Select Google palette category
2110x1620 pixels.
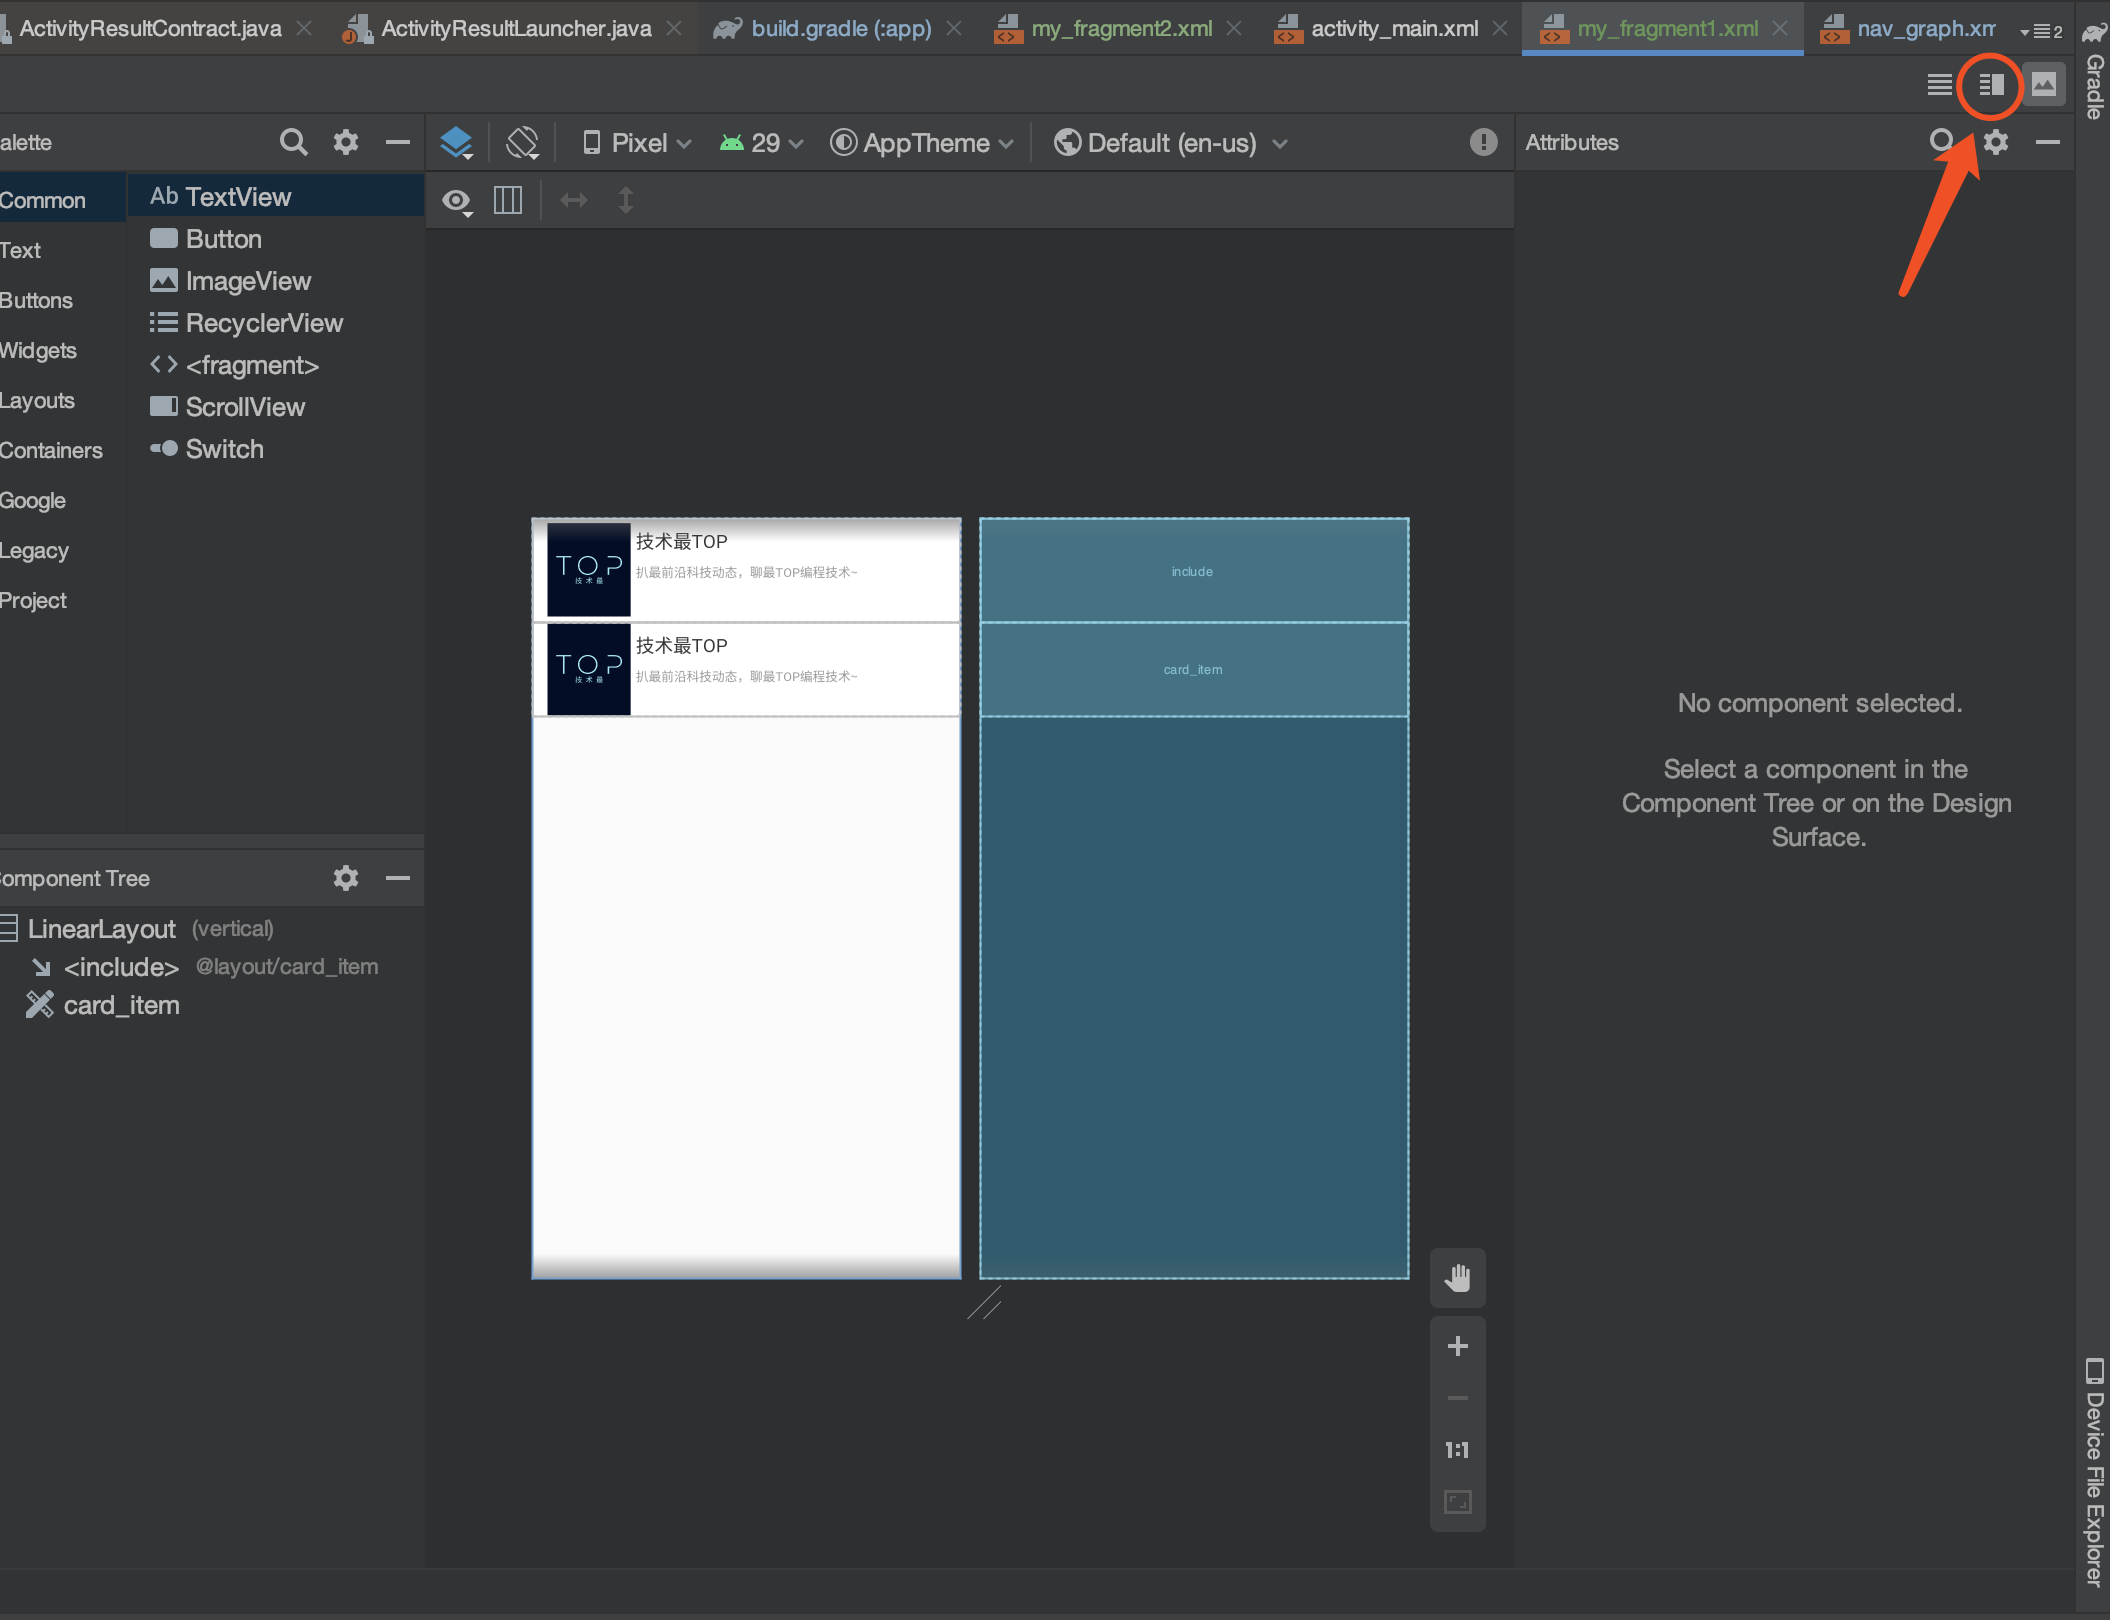click(62, 500)
